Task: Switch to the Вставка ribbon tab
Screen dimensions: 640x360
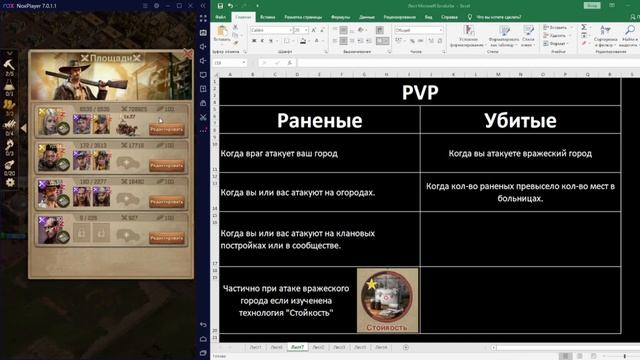Action: tap(267, 17)
